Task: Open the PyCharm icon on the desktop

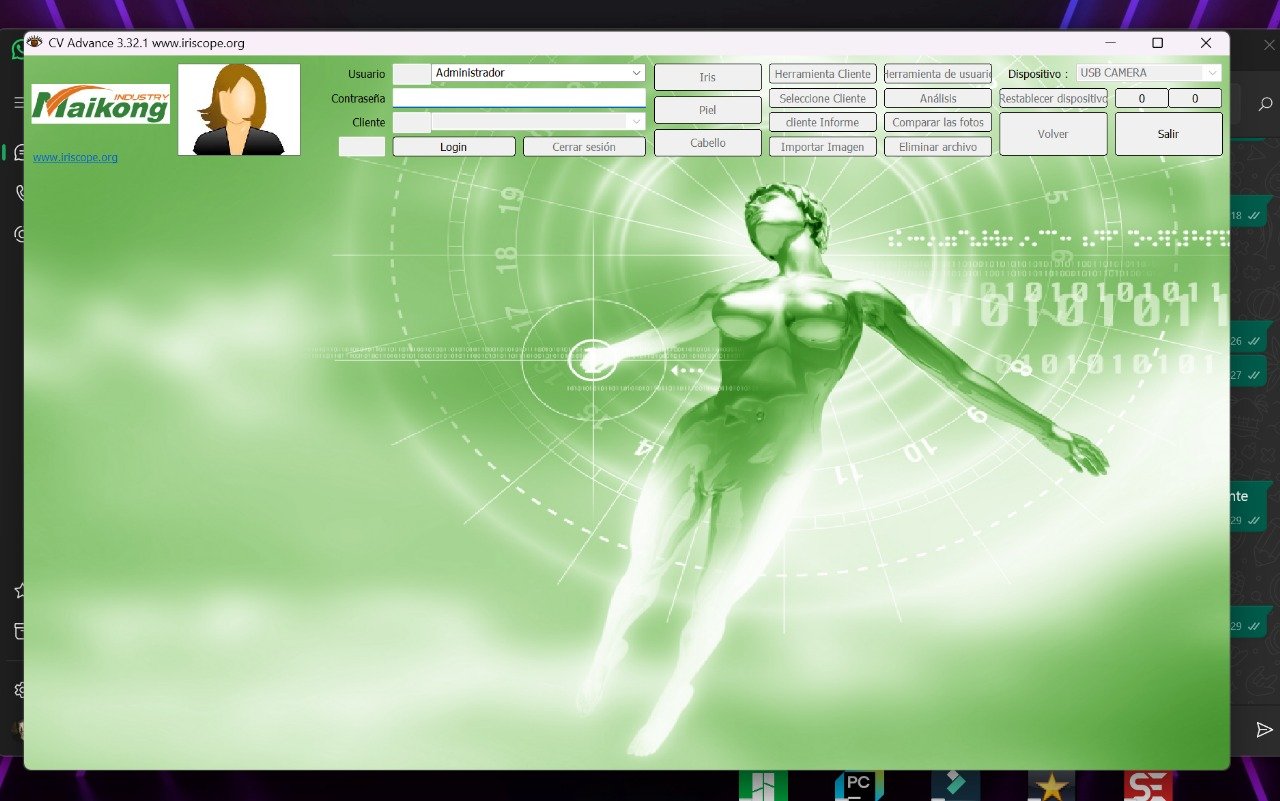Action: coord(858,786)
